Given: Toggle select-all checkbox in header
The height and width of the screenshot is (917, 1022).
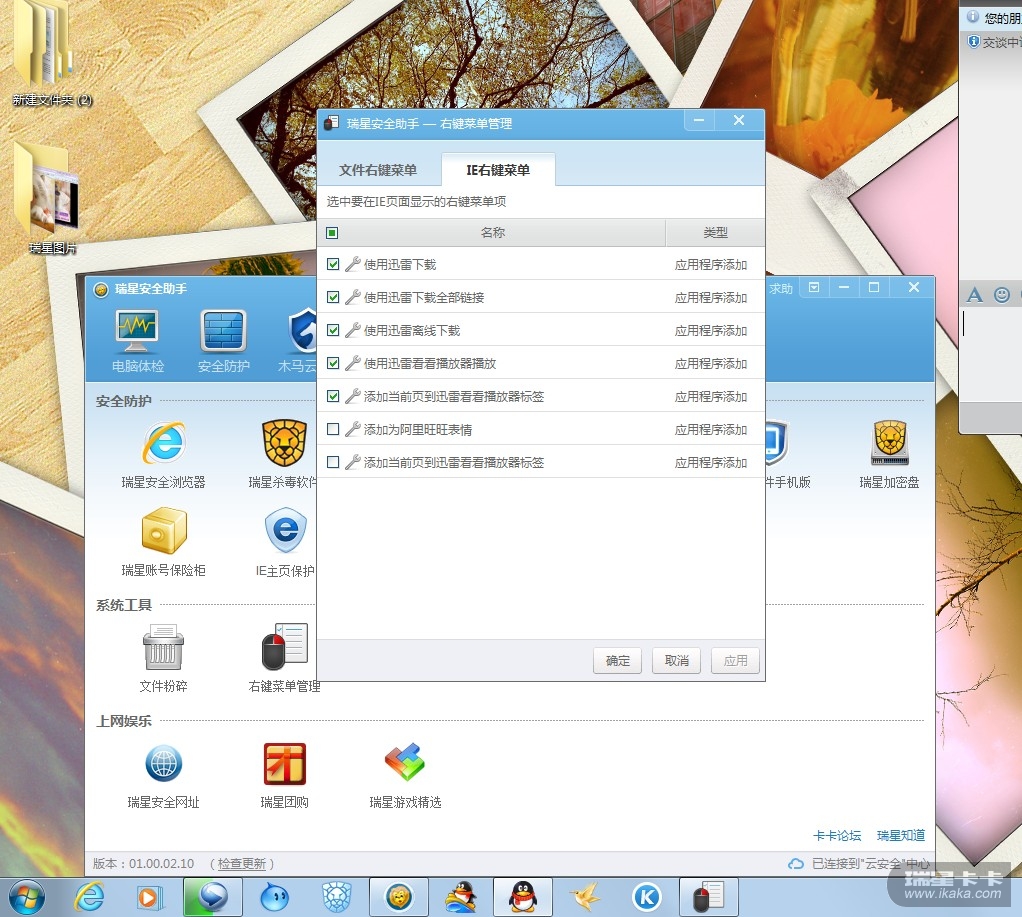Looking at the screenshot, I should coord(332,233).
